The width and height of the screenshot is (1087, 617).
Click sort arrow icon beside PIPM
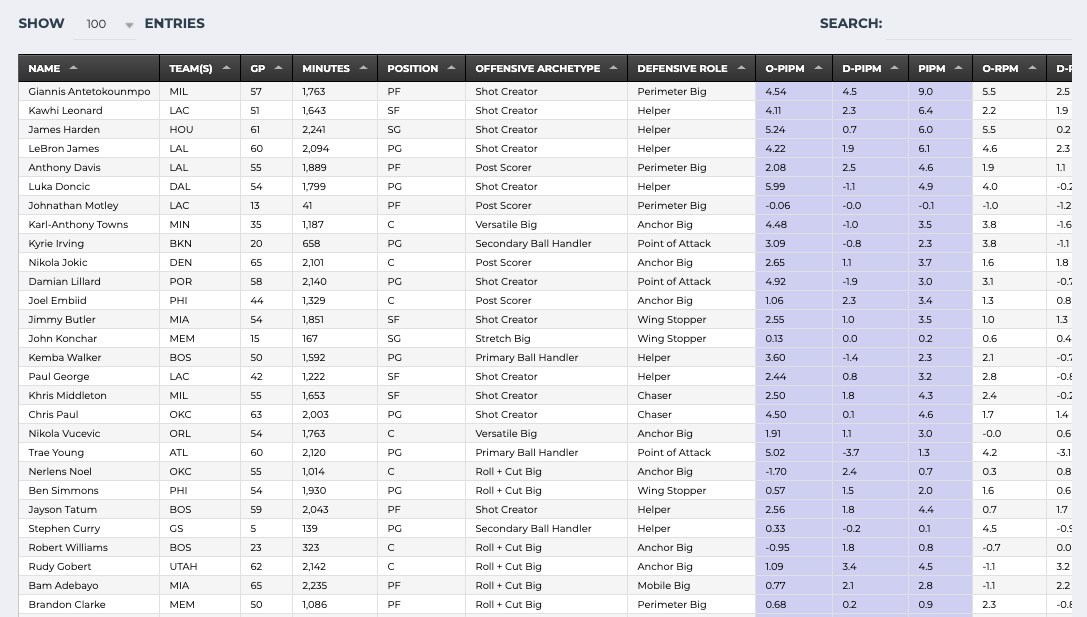pos(958,67)
